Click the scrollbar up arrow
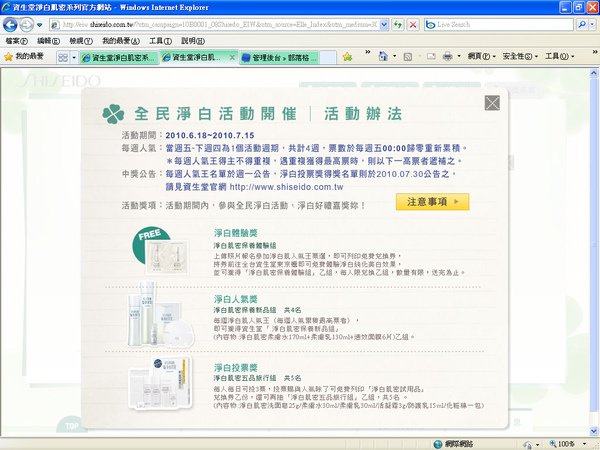 593,72
